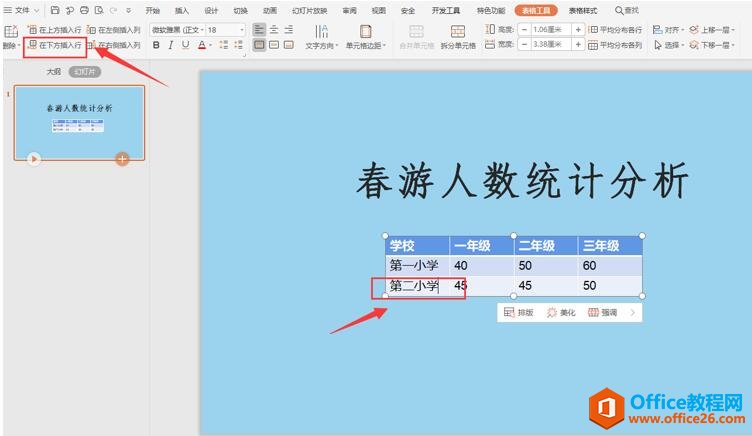Click play button on slide thumbnail
Screen dimensions: 752x436
[34, 158]
